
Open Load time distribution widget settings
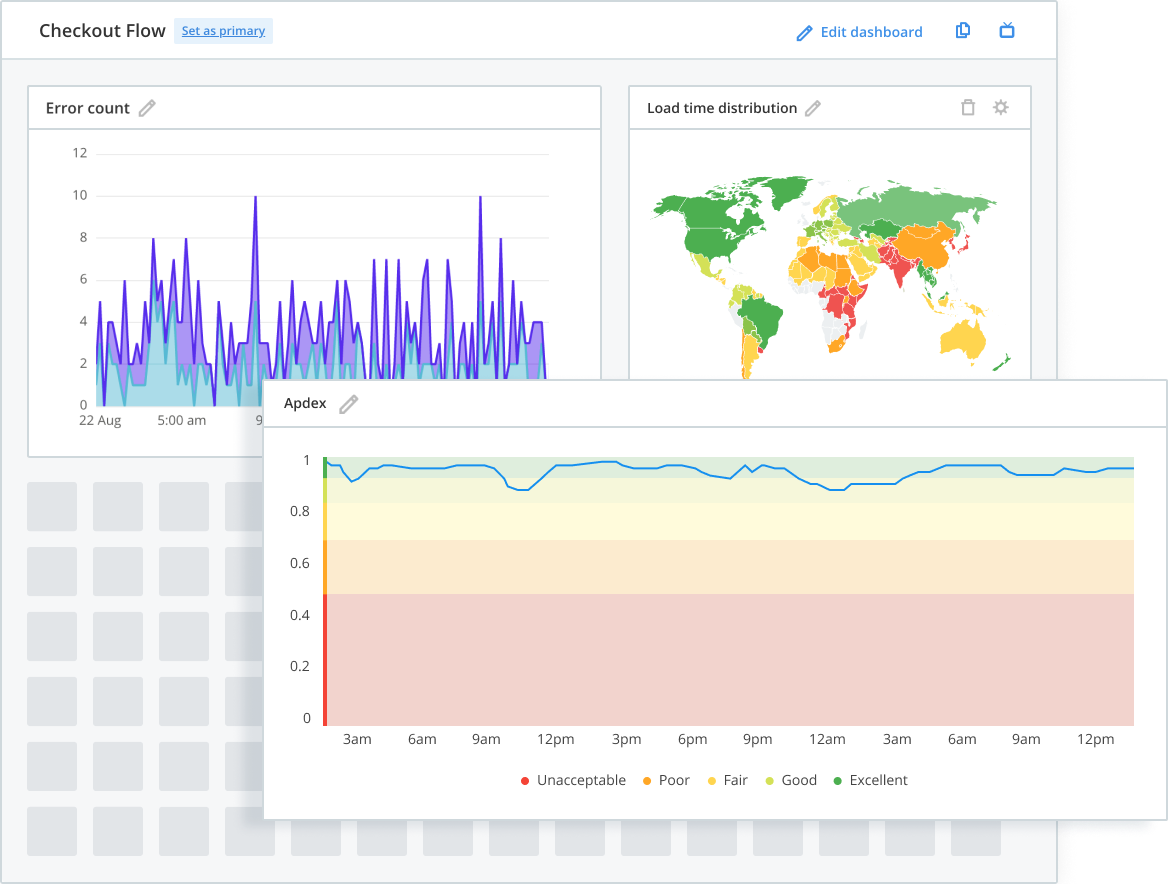click(x=1001, y=107)
